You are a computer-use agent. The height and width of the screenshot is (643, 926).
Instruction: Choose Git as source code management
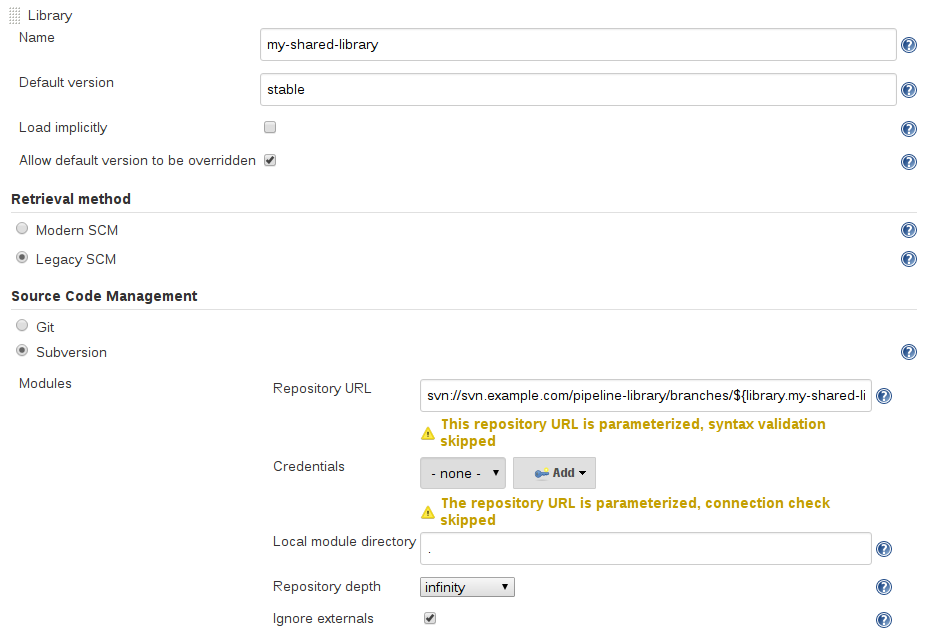[23, 327]
